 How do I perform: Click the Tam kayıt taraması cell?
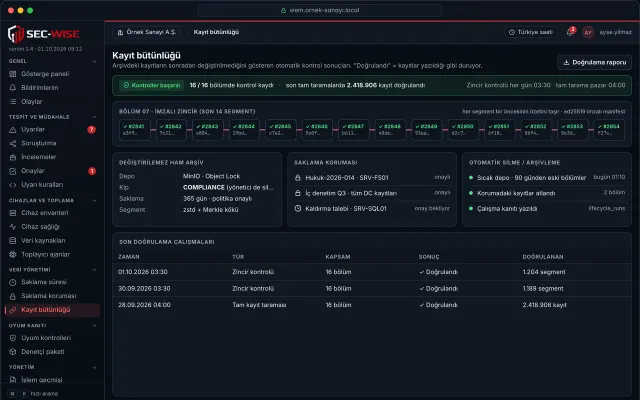coord(259,305)
